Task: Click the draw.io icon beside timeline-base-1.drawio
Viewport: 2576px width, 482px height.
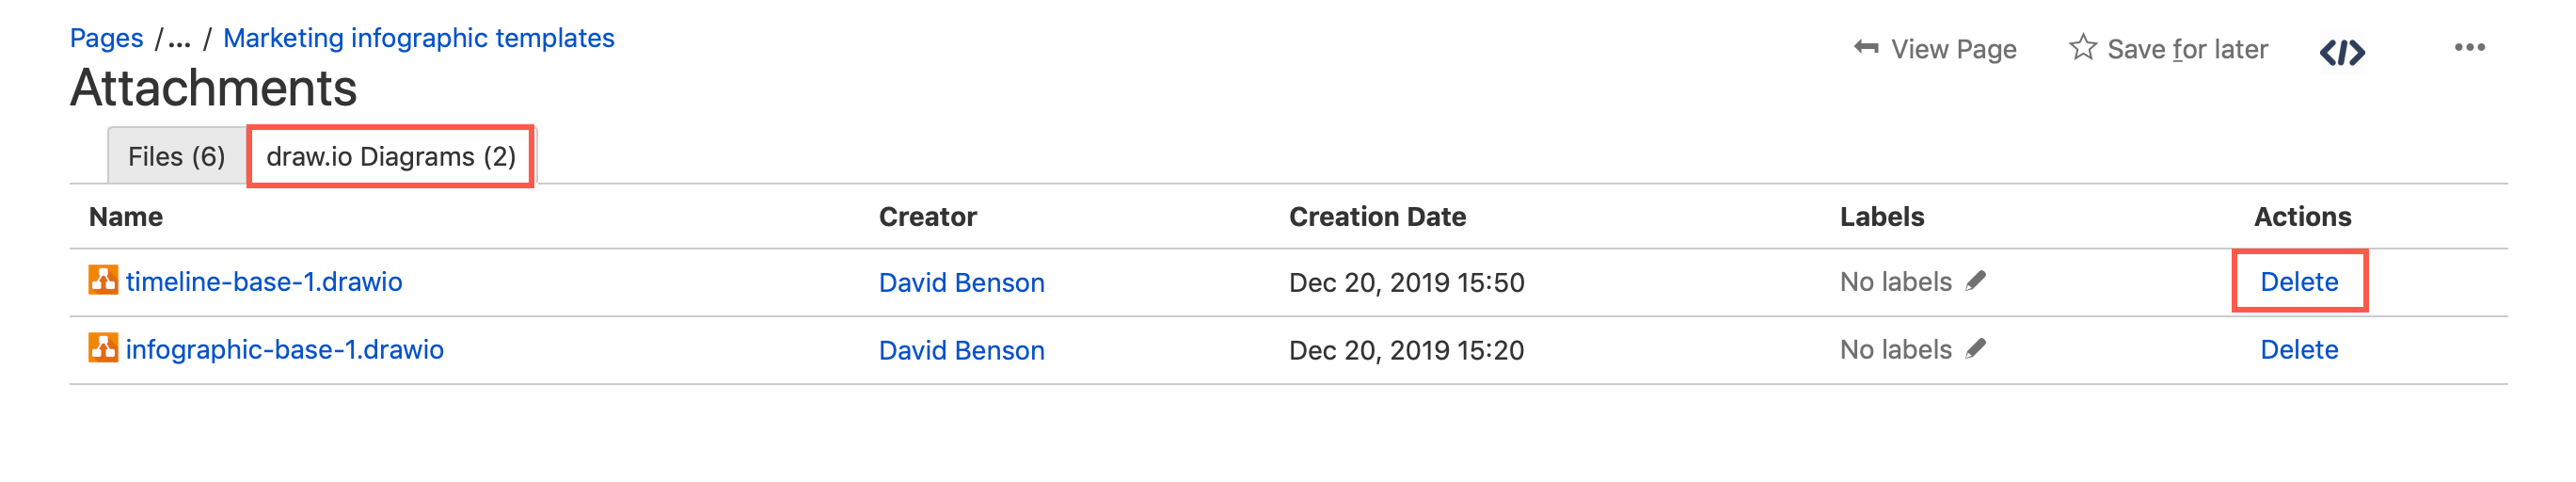Action: [103, 280]
